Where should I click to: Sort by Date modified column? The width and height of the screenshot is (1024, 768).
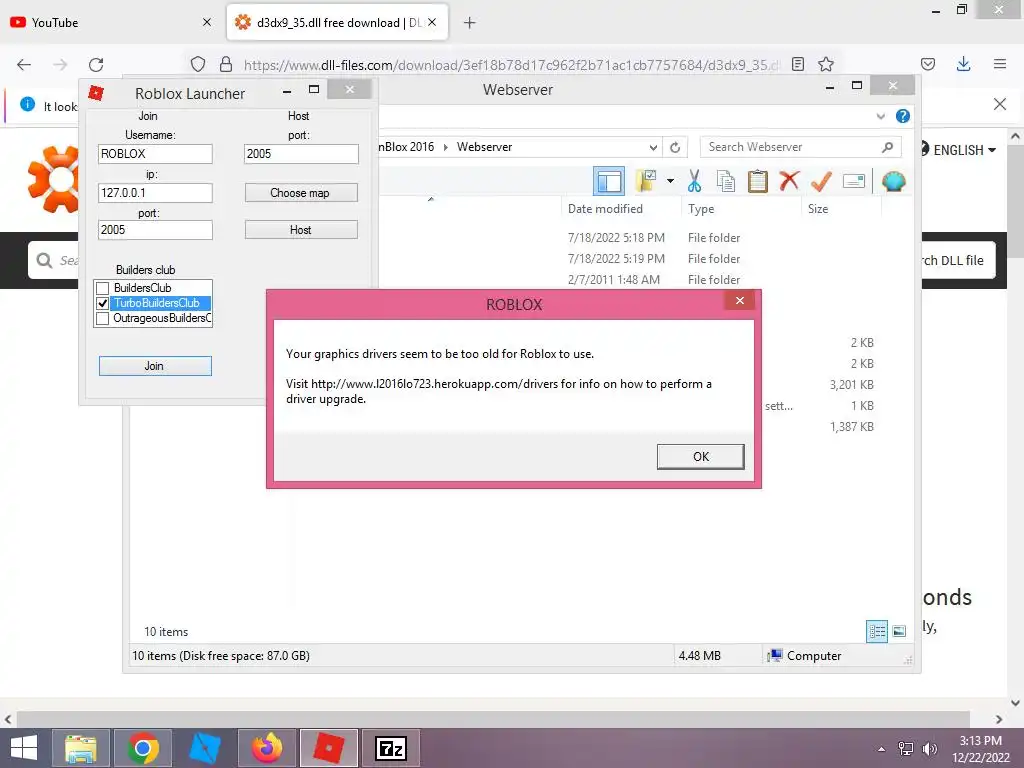605,209
